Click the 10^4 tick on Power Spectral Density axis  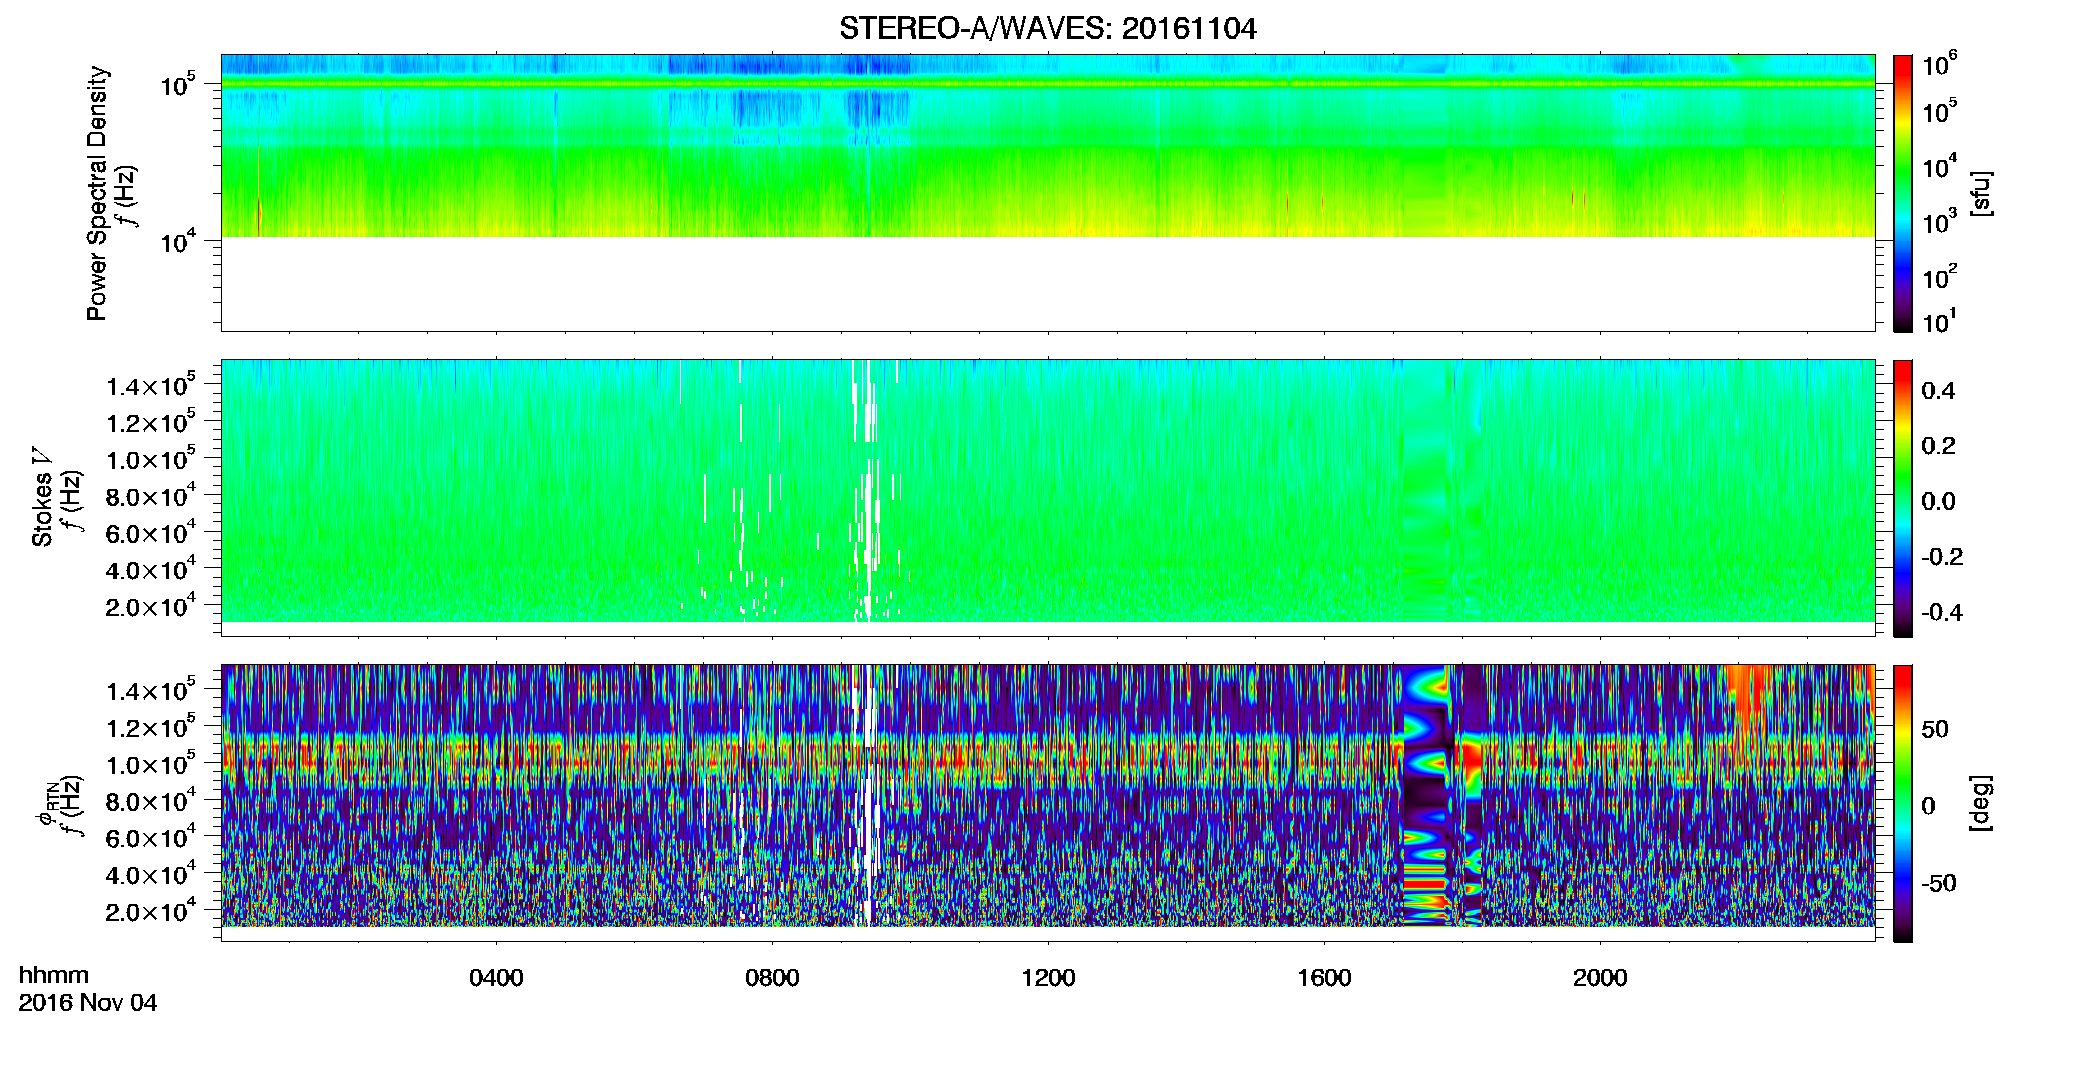(x=177, y=240)
